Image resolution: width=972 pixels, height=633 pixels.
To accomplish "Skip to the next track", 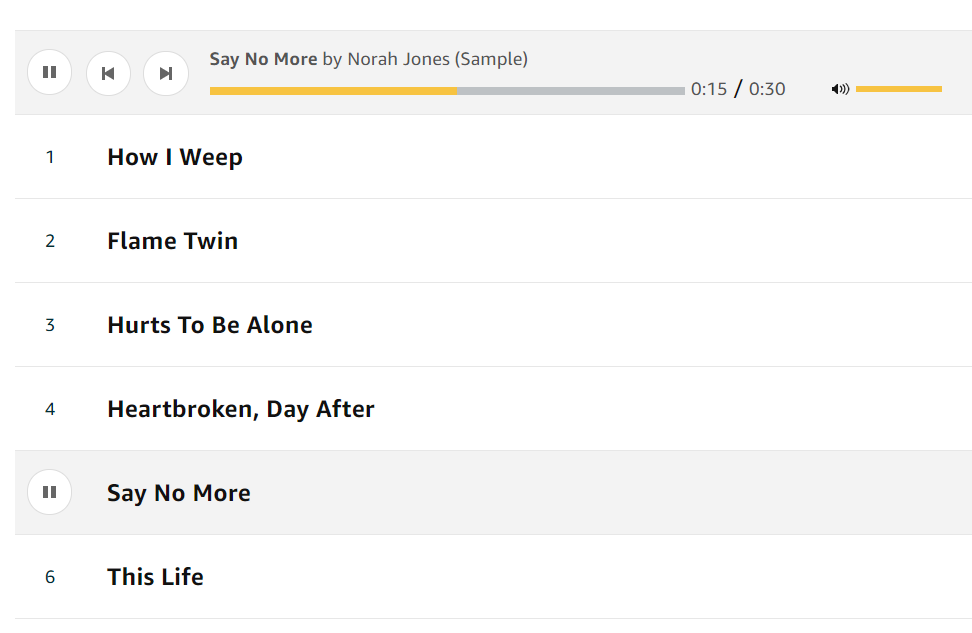I will point(166,73).
